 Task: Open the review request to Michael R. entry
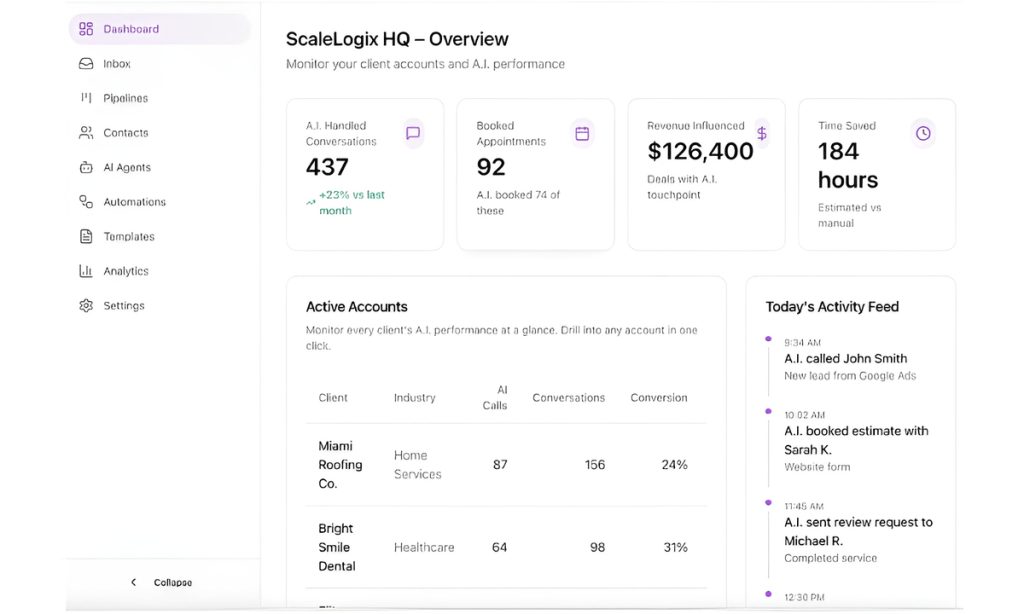point(857,530)
